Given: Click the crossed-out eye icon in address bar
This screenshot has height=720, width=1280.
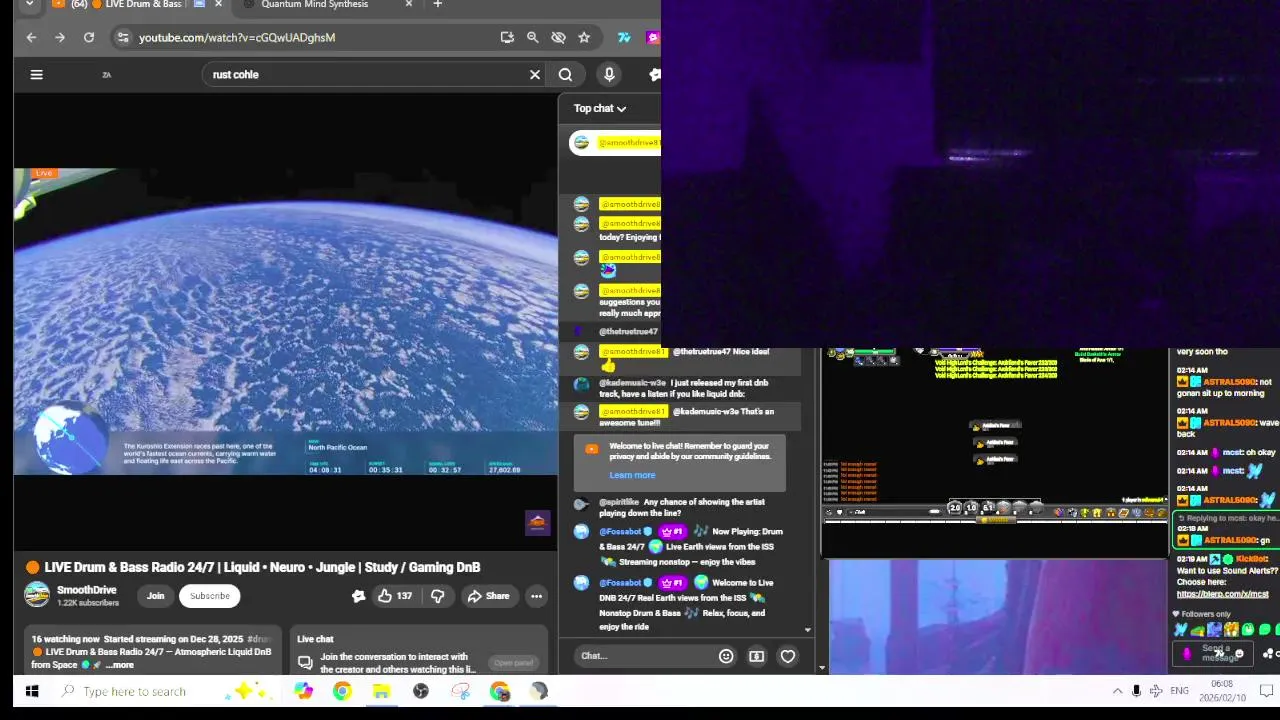Looking at the screenshot, I should click(558, 37).
